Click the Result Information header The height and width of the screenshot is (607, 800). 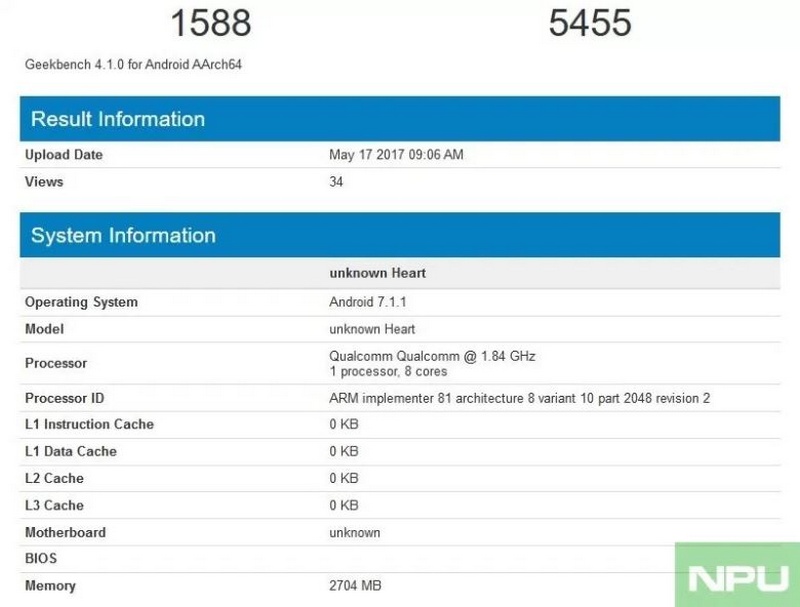[x=116, y=118]
